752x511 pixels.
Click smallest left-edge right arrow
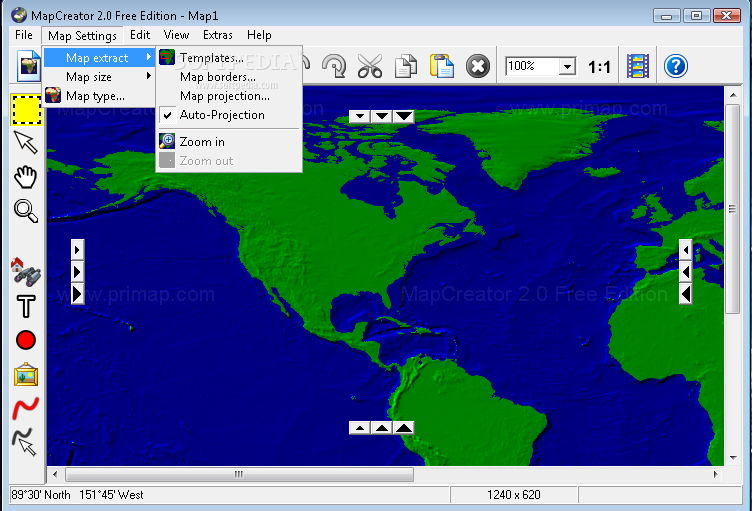(77, 250)
